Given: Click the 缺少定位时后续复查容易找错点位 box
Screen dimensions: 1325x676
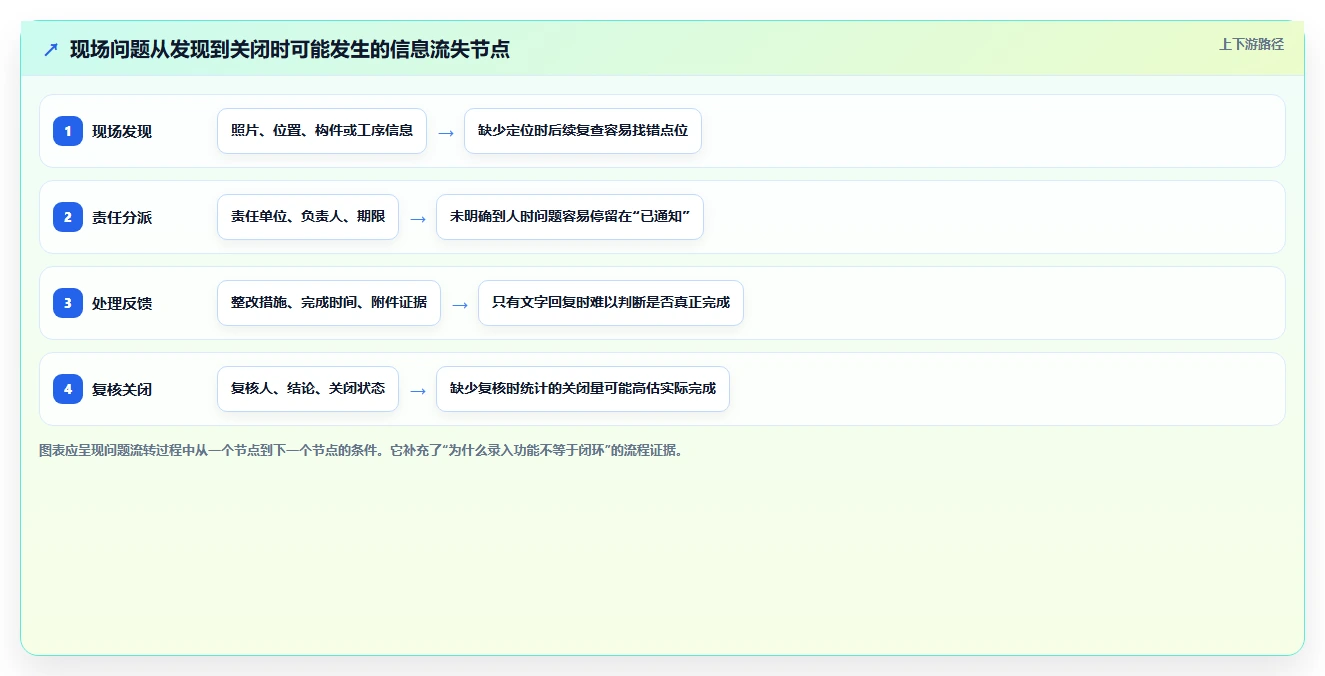Looking at the screenshot, I should click(x=583, y=131).
